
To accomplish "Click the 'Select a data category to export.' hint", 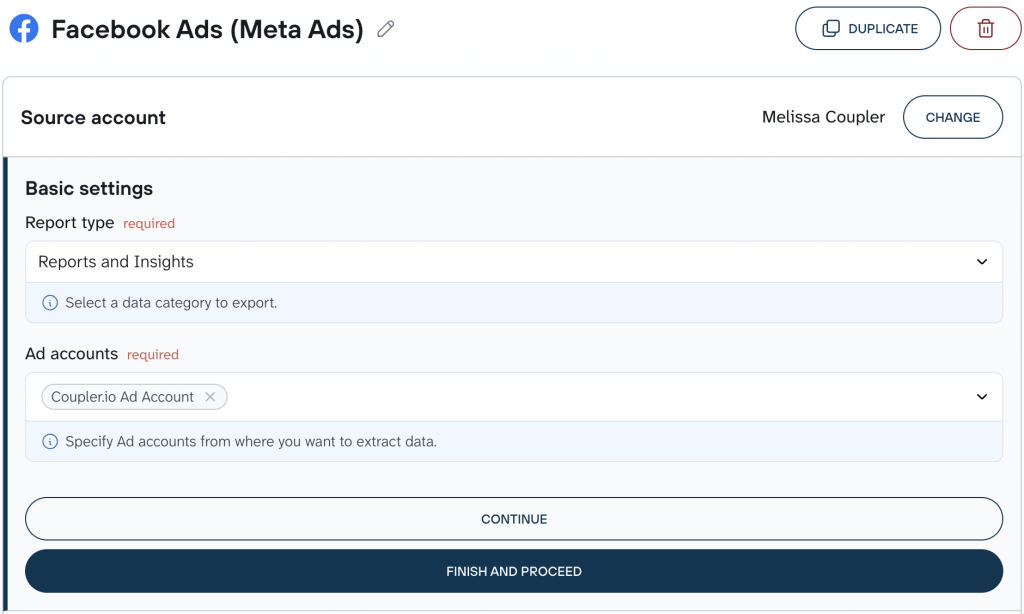I will [171, 302].
